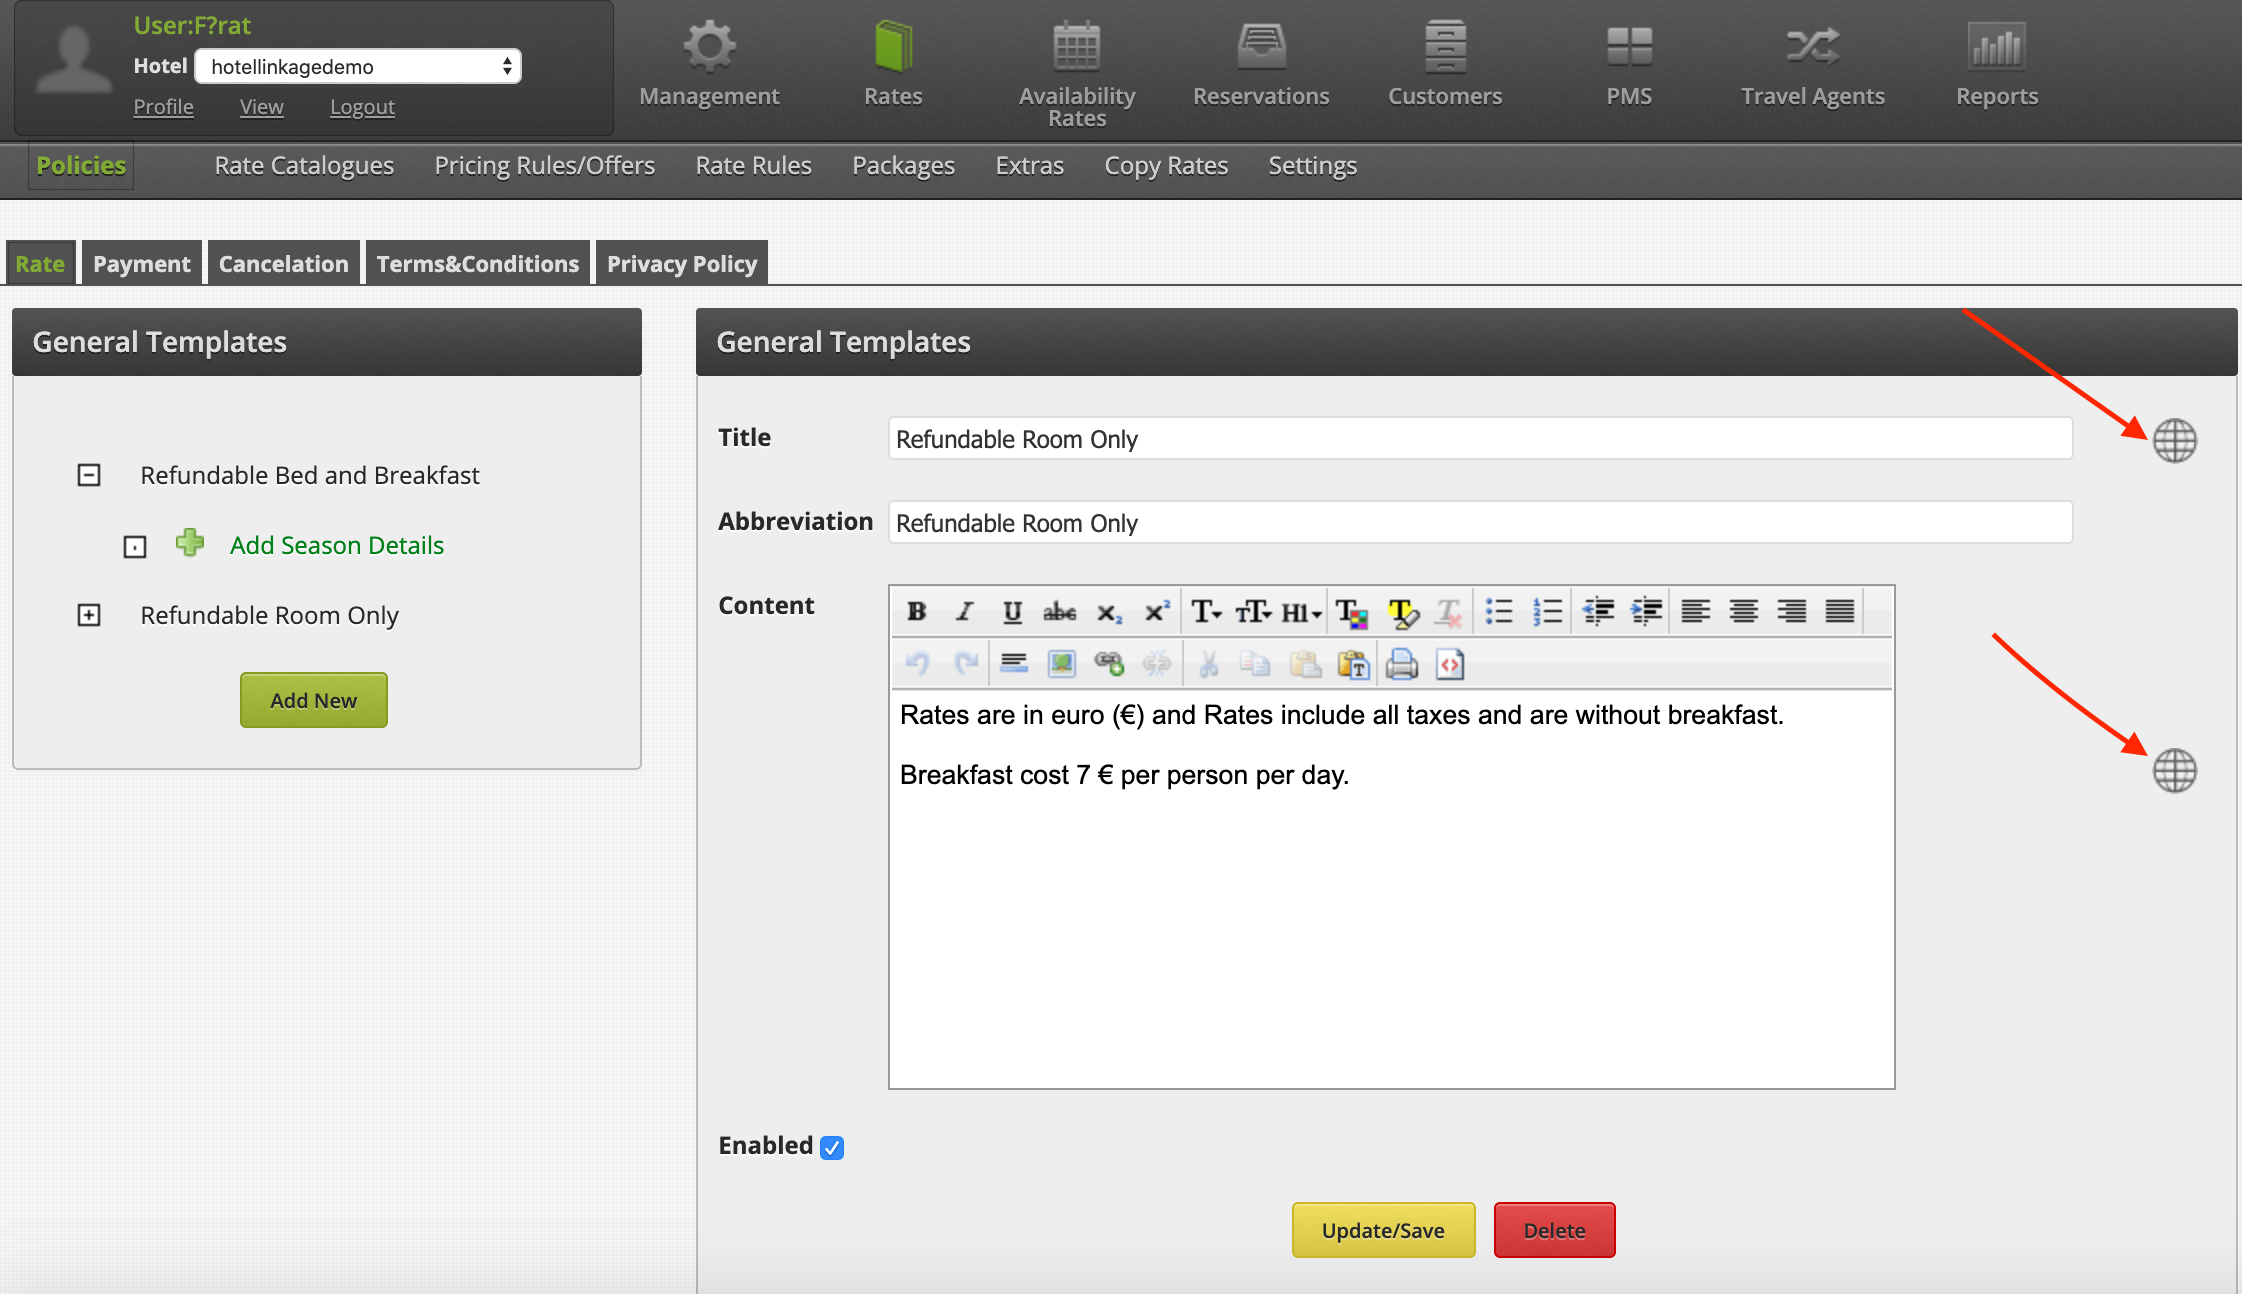The image size is (2242, 1294).
Task: Toggle bold formatting in content editor
Action: click(916, 612)
